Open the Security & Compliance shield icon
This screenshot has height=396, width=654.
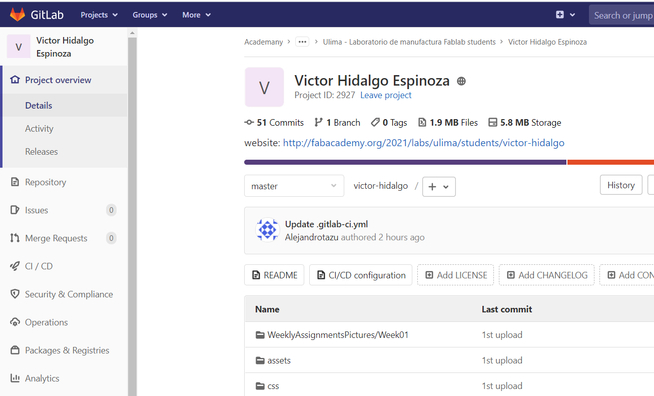tap(15, 294)
